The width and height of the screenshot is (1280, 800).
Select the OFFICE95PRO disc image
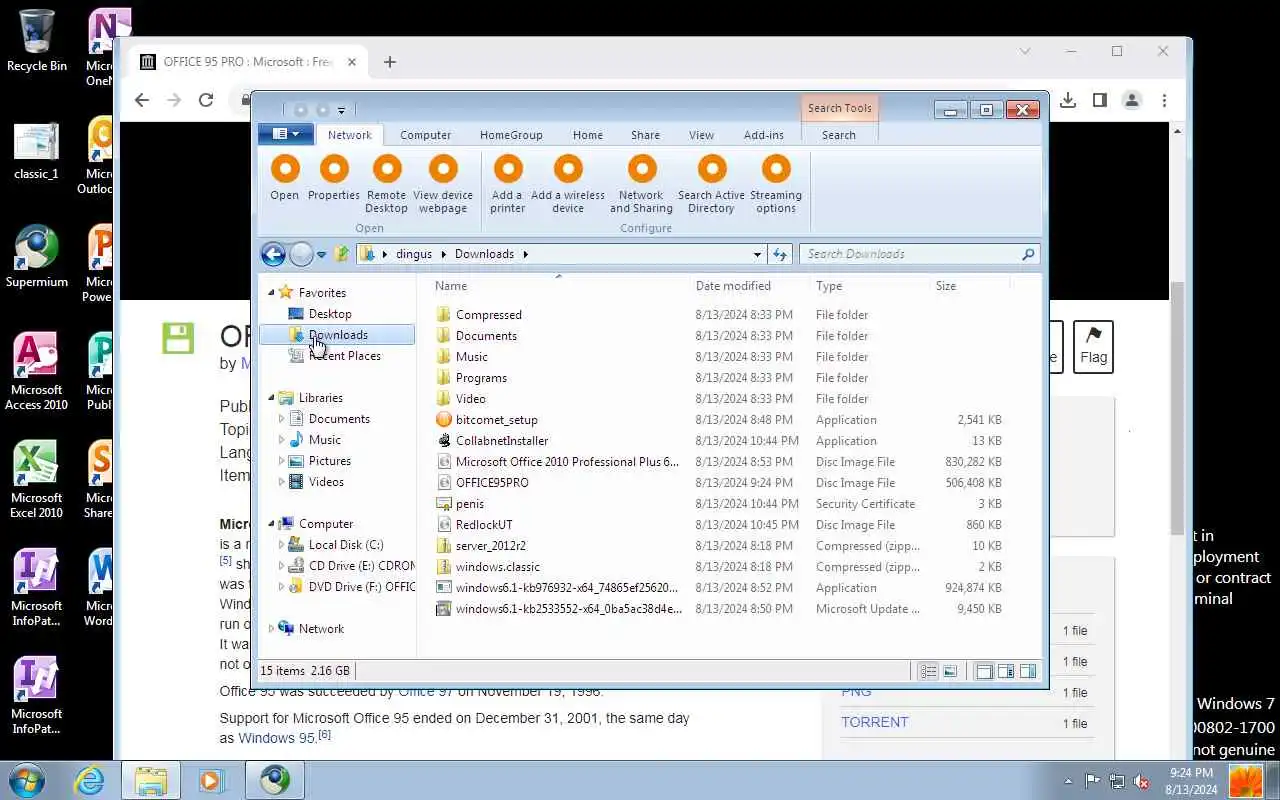tap(492, 483)
